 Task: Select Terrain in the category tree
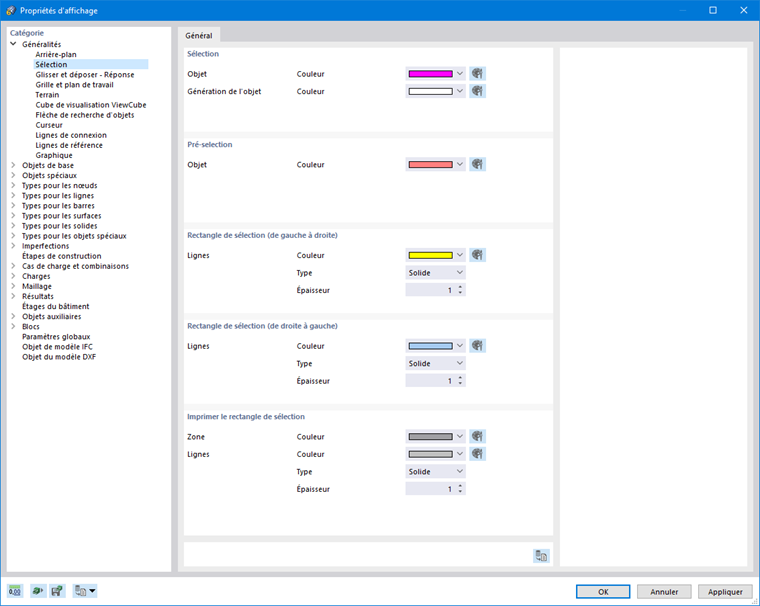(x=47, y=95)
